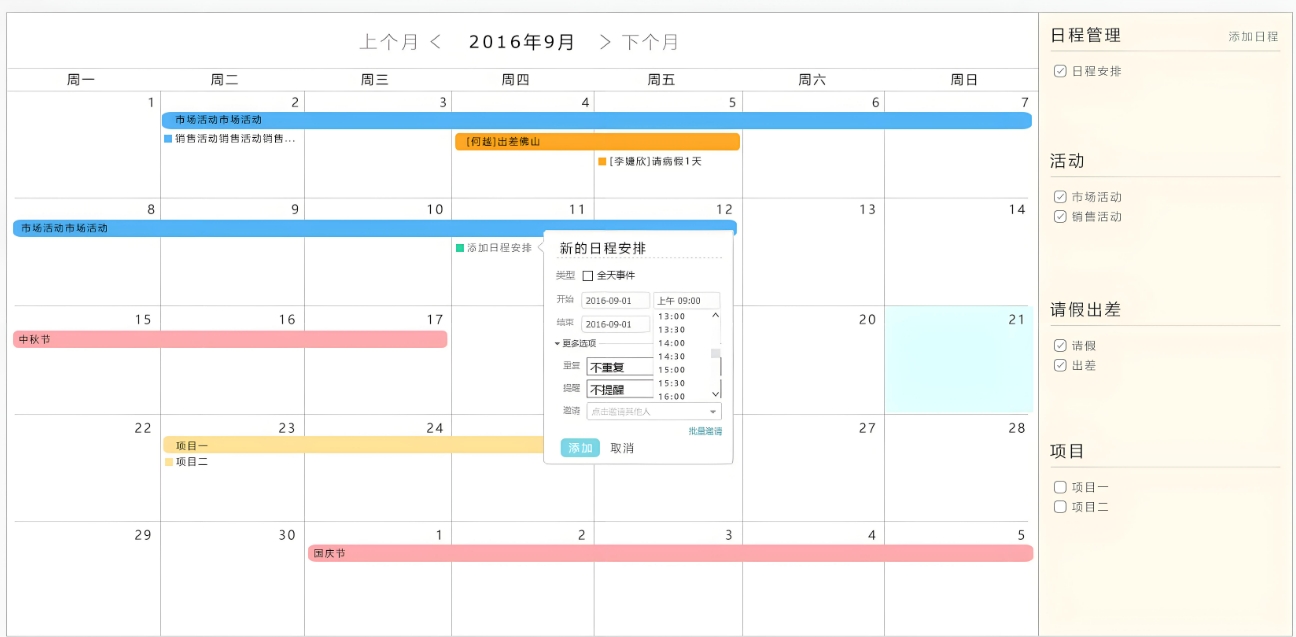The height and width of the screenshot is (637, 1296).
Task: Toggle the 全天事件 checkbox in the popup
Action: click(589, 274)
